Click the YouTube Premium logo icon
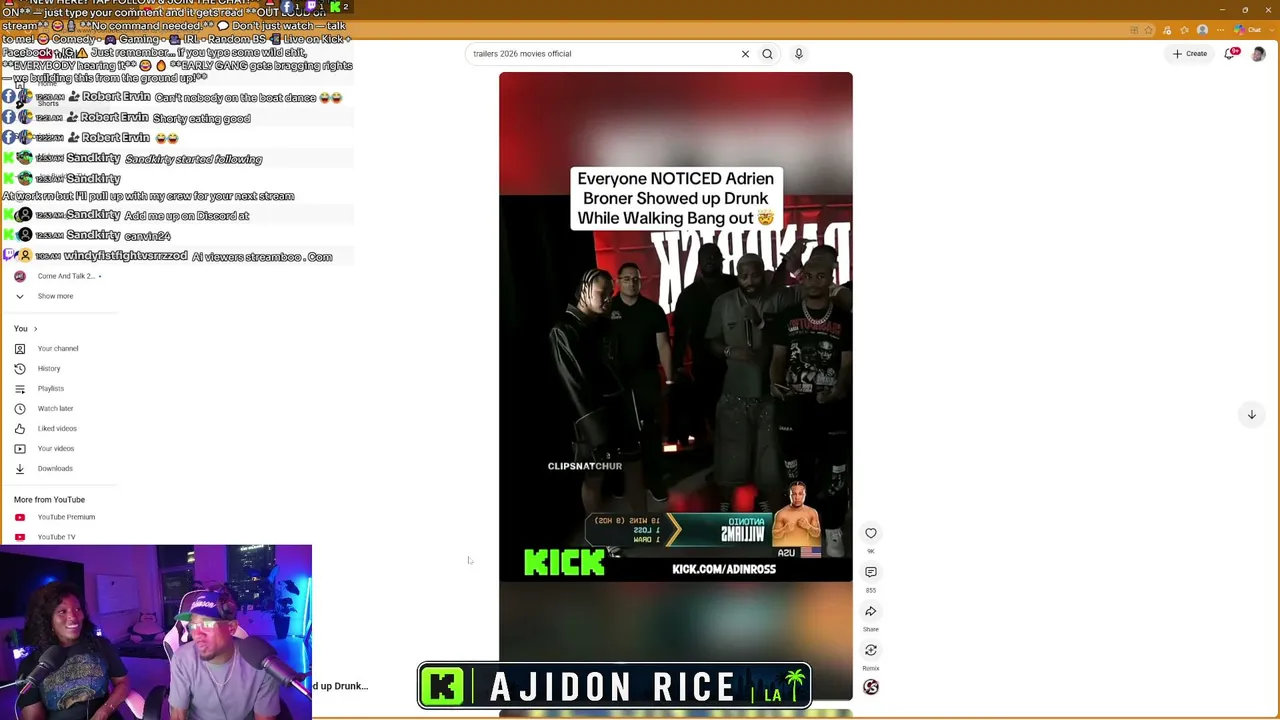1280x720 pixels. 20,517
